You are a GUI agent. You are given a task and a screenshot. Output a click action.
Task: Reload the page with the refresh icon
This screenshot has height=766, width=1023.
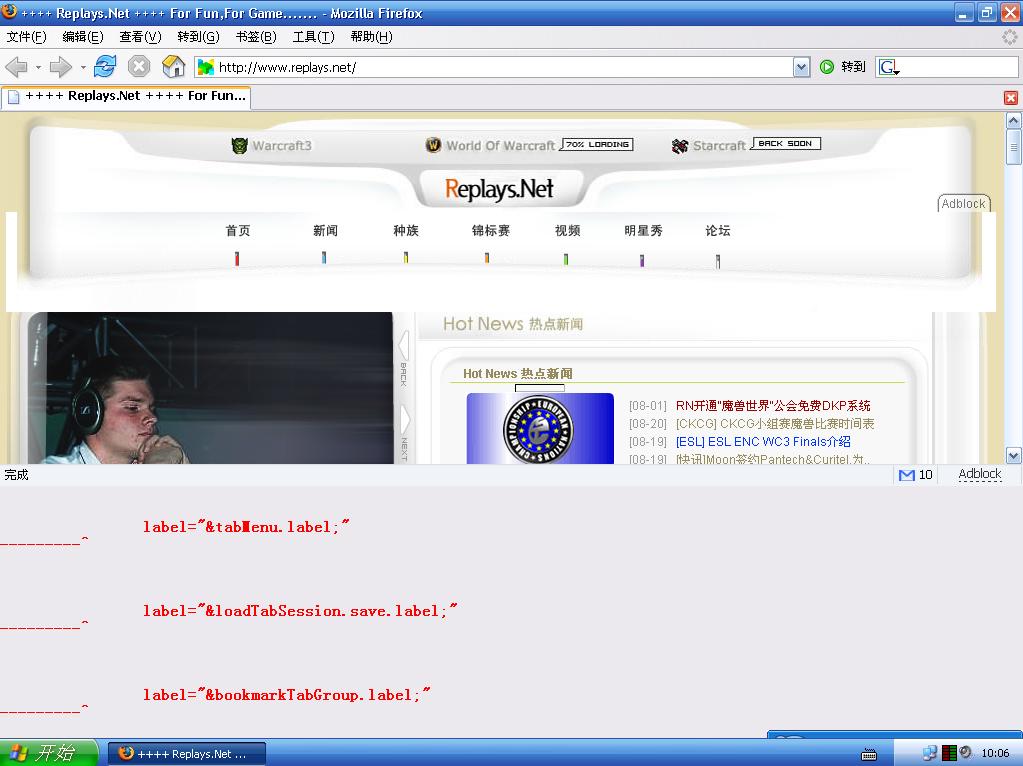click(x=105, y=67)
